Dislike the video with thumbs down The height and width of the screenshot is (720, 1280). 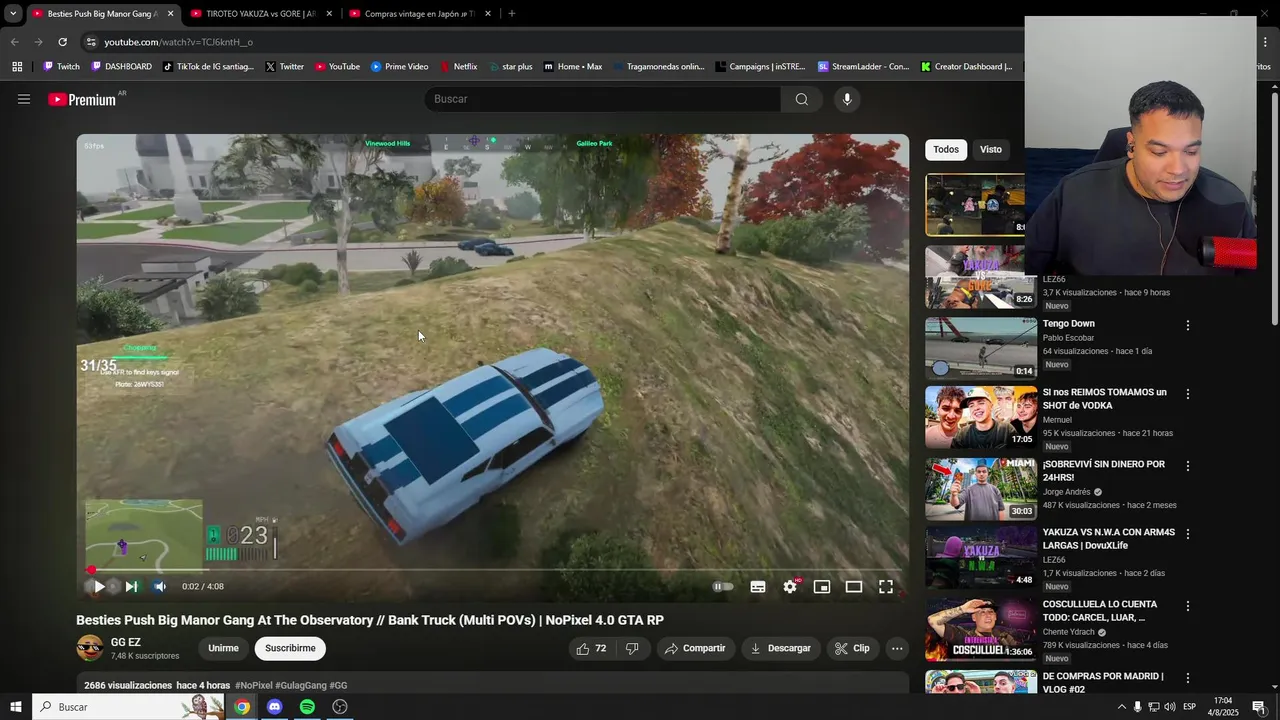point(632,648)
